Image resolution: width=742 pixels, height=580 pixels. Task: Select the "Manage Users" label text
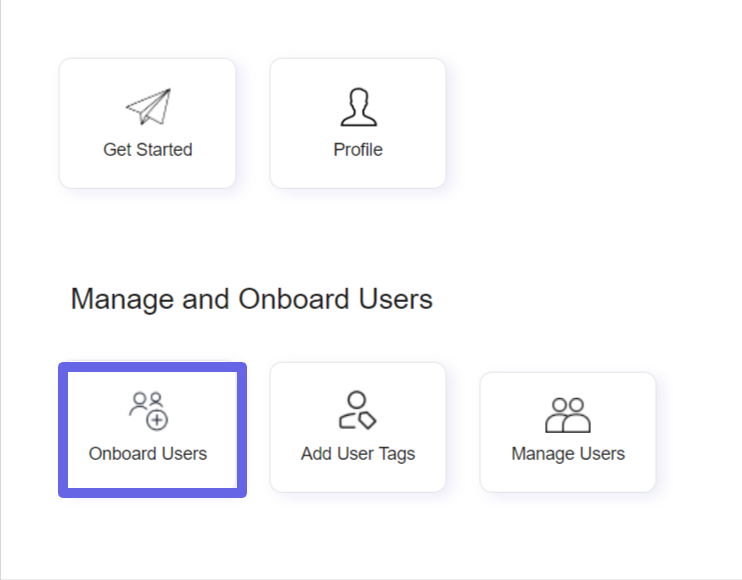click(x=568, y=454)
